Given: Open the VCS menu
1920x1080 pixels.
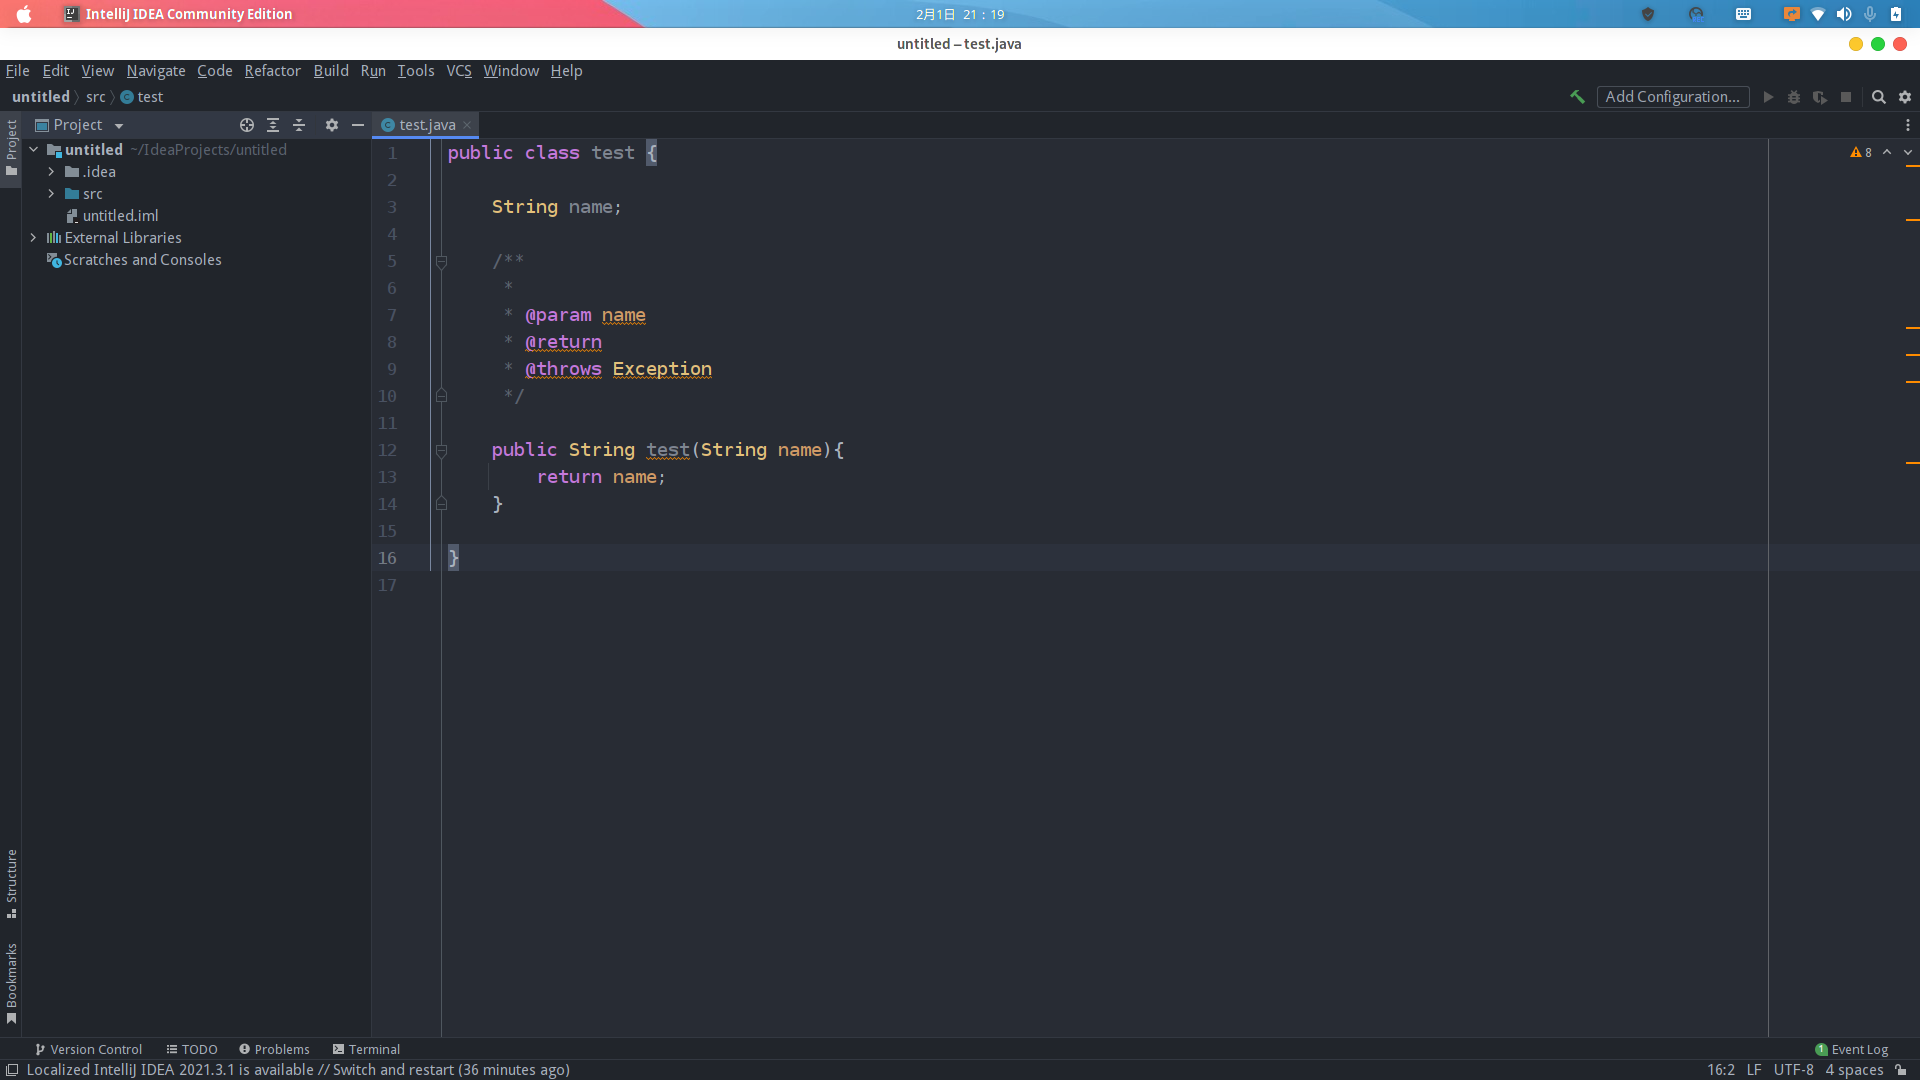Looking at the screenshot, I should tap(459, 71).
